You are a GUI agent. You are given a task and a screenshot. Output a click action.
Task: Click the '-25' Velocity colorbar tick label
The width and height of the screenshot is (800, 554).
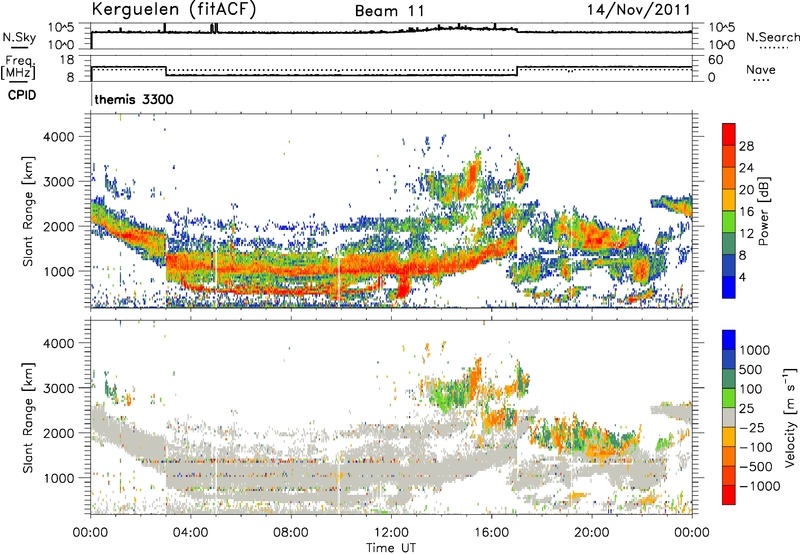tap(753, 427)
